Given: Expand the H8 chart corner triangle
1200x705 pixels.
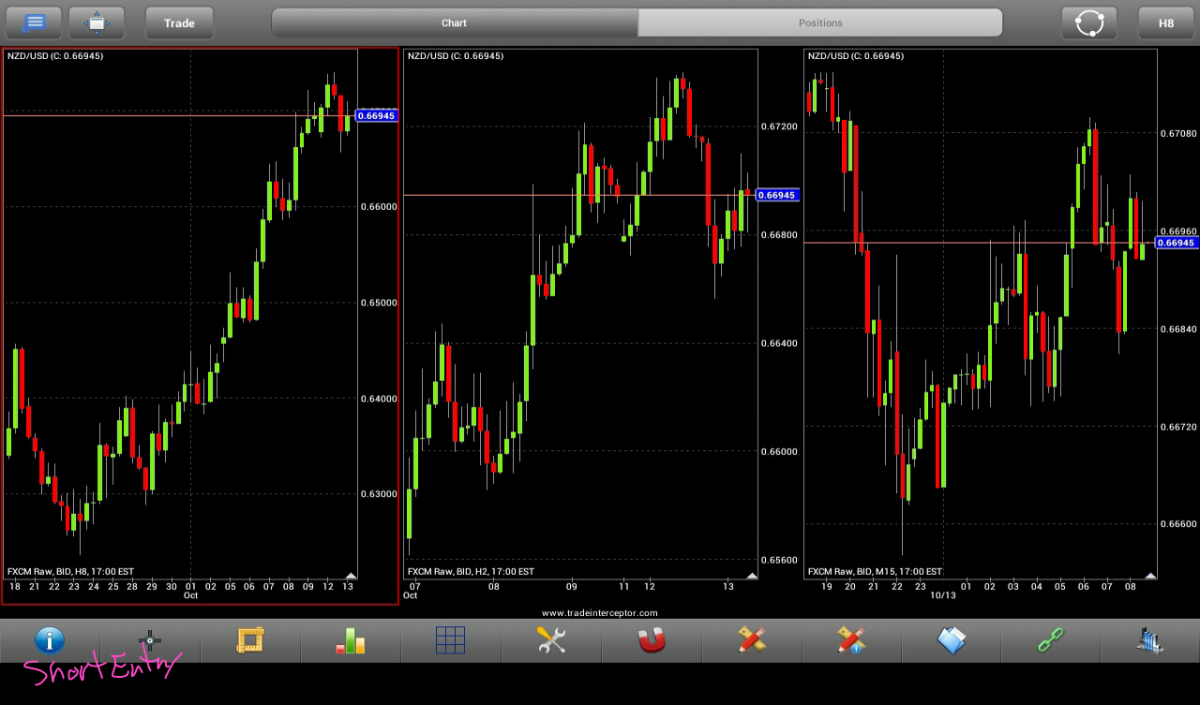Looking at the screenshot, I should (350, 575).
